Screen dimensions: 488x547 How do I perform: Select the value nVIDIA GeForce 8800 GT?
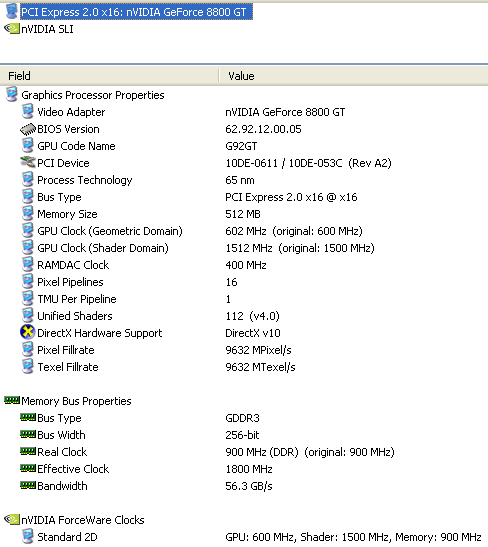285,112
